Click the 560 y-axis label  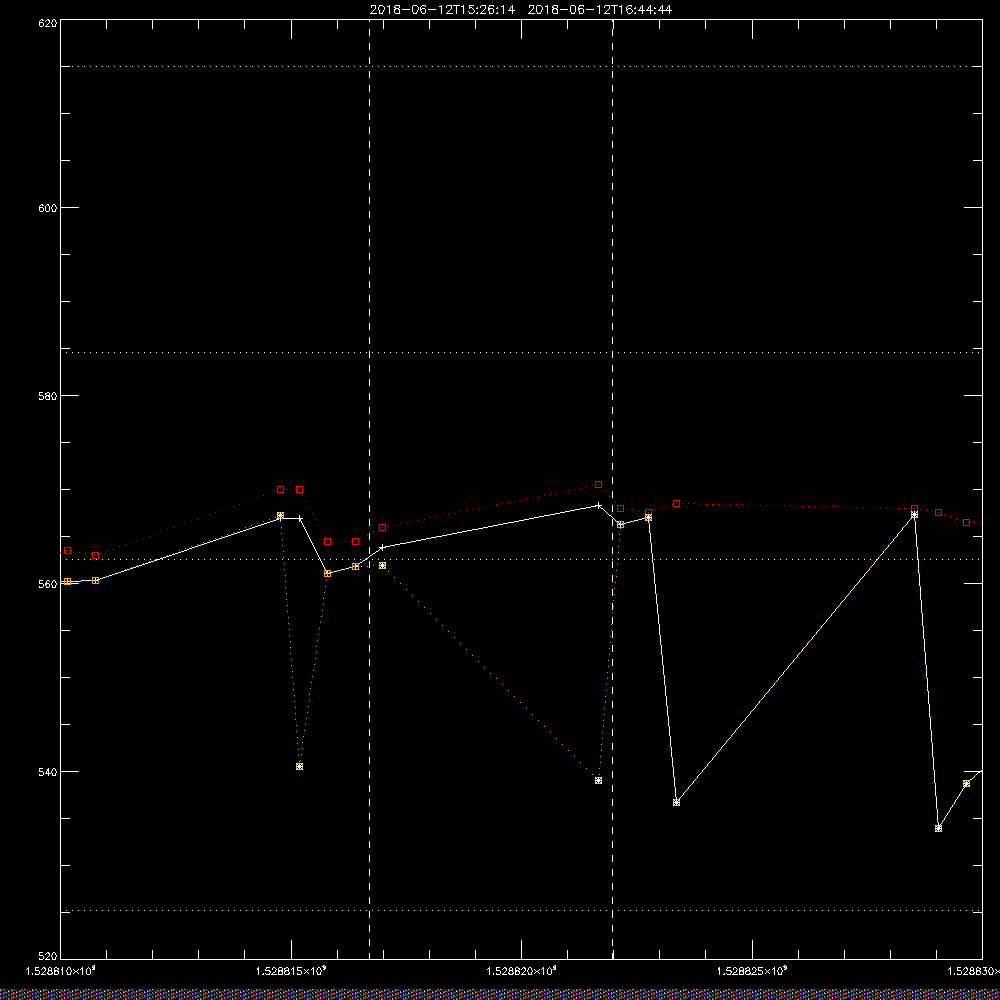tap(48, 584)
